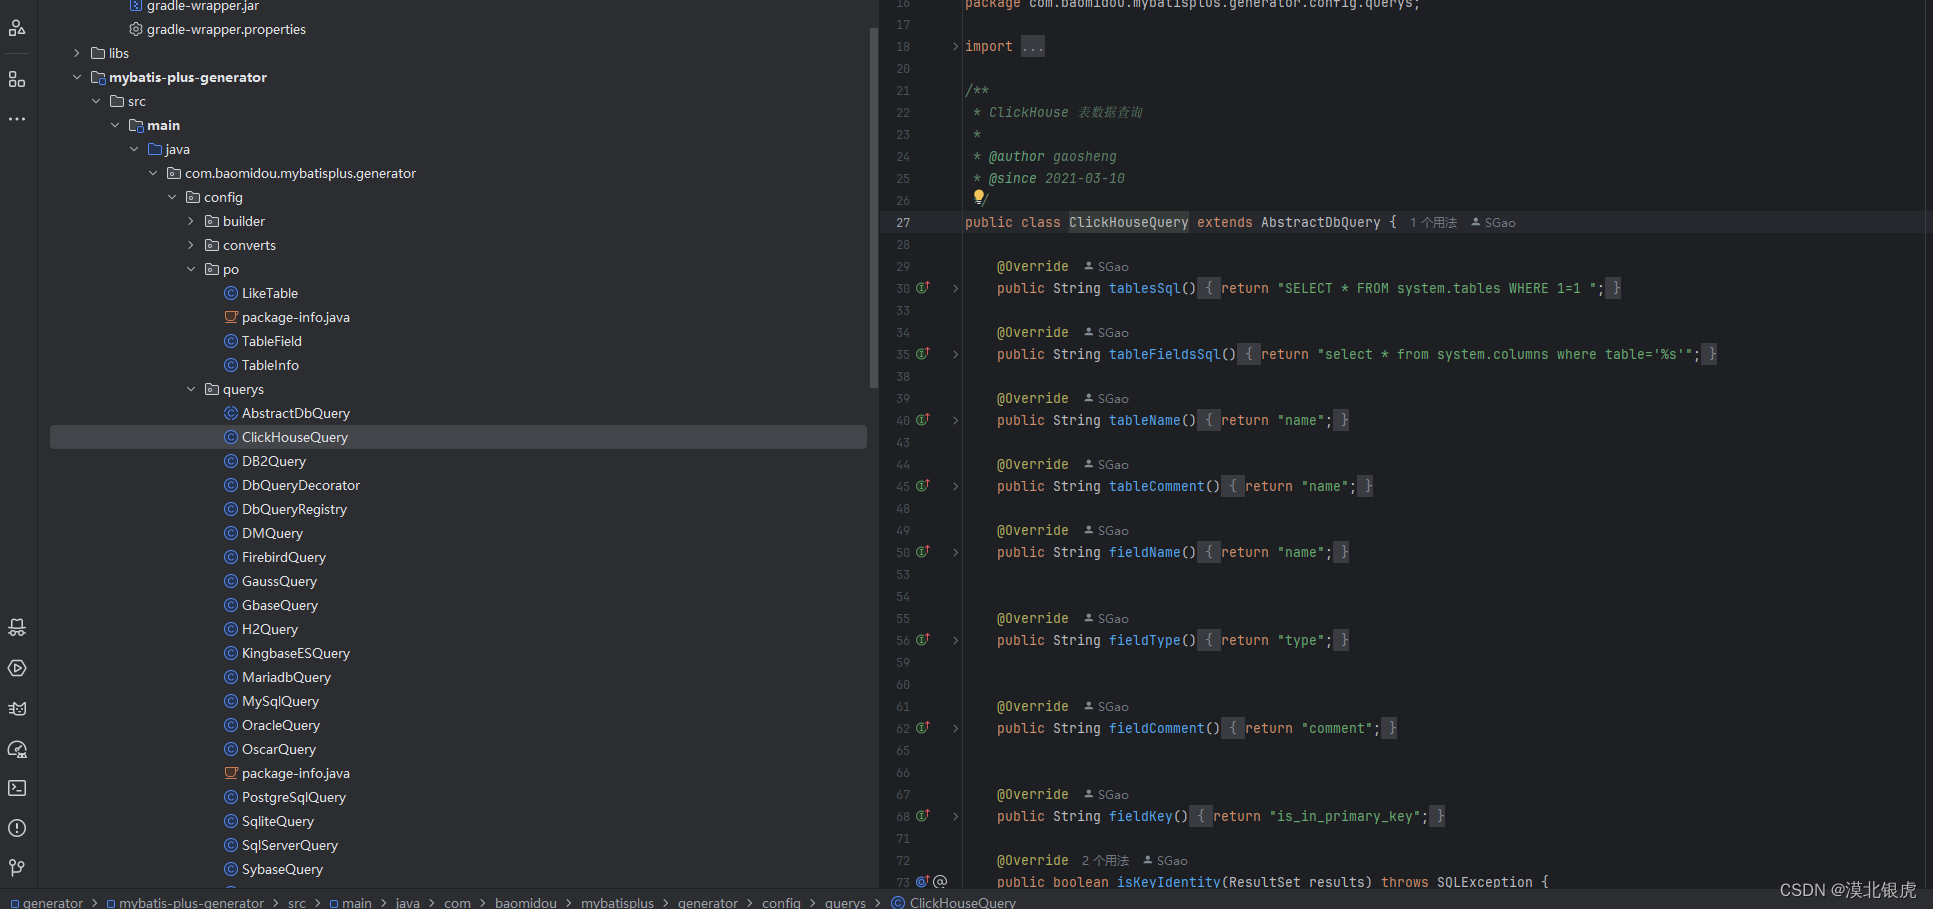Click the querys breadcrumb in navigation bar
The width and height of the screenshot is (1933, 909).
pyautogui.click(x=845, y=902)
